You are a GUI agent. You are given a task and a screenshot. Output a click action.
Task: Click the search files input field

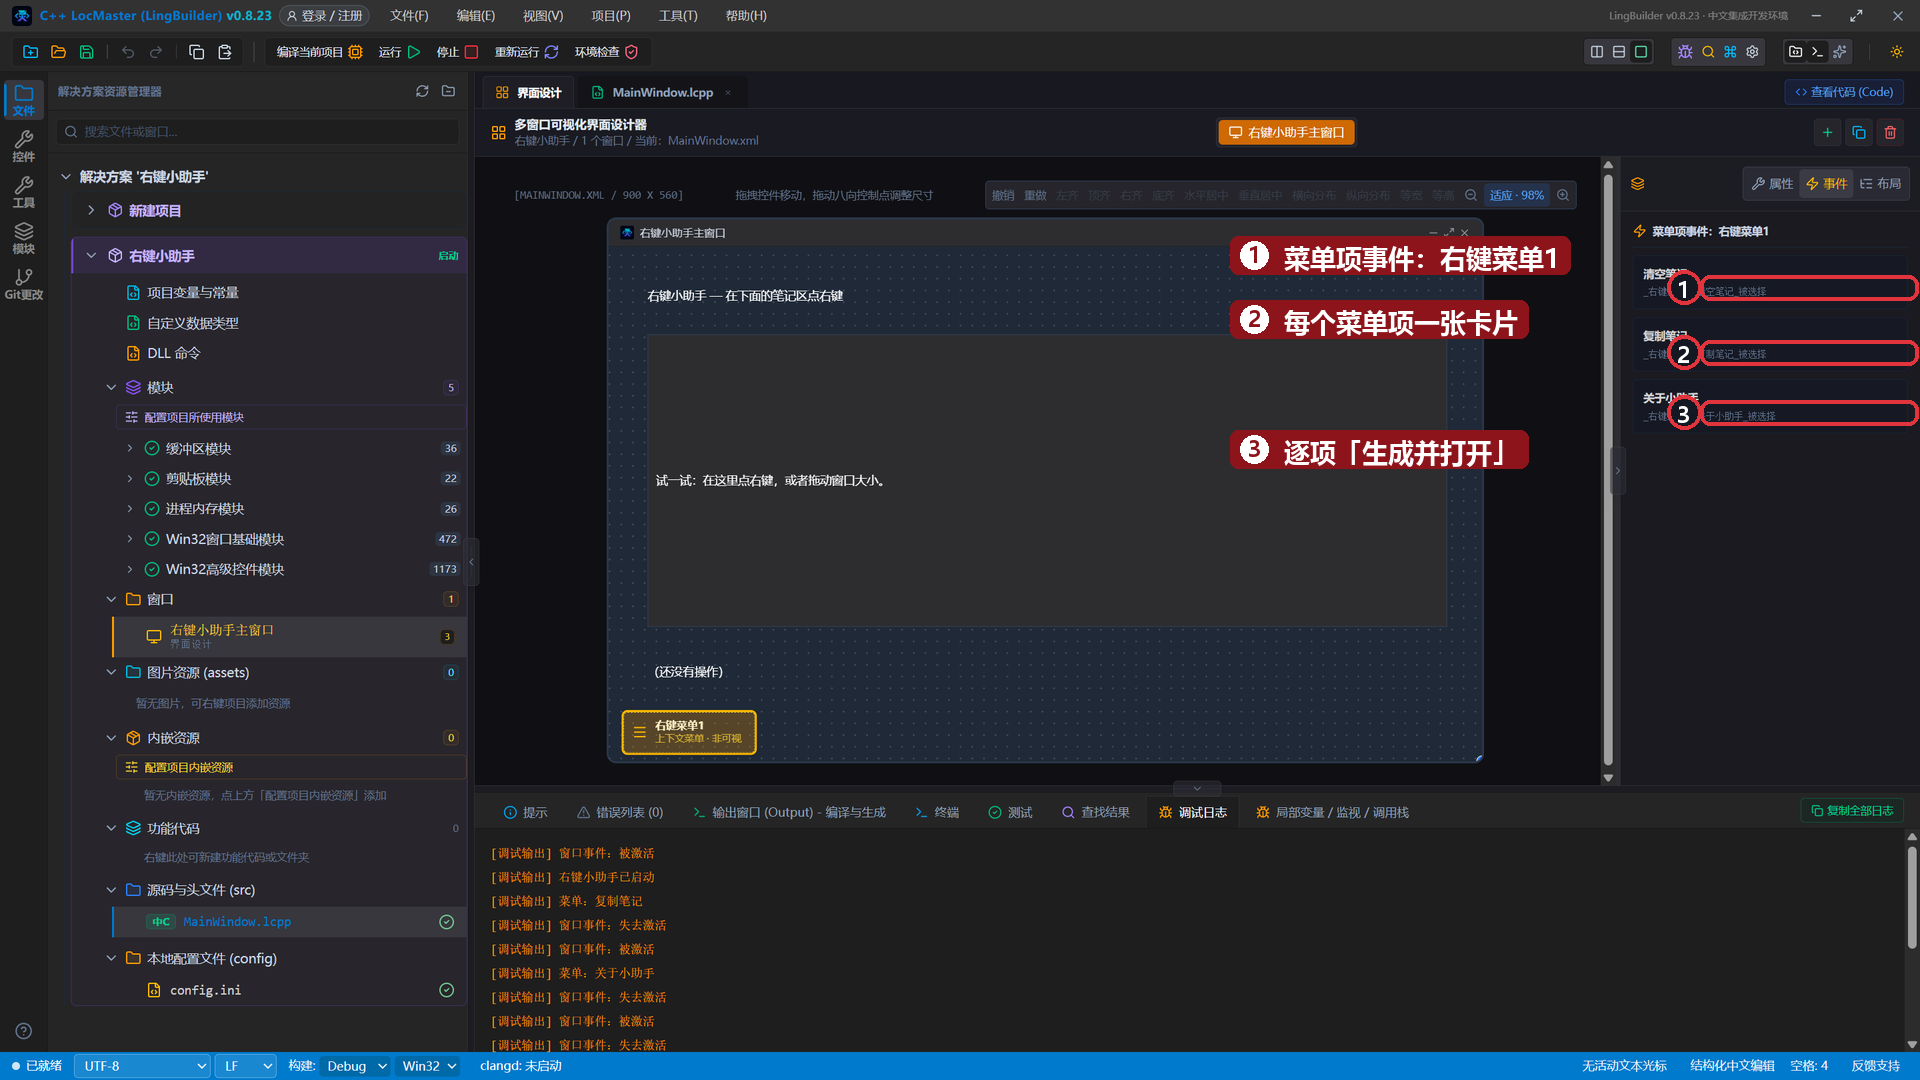[x=258, y=131]
